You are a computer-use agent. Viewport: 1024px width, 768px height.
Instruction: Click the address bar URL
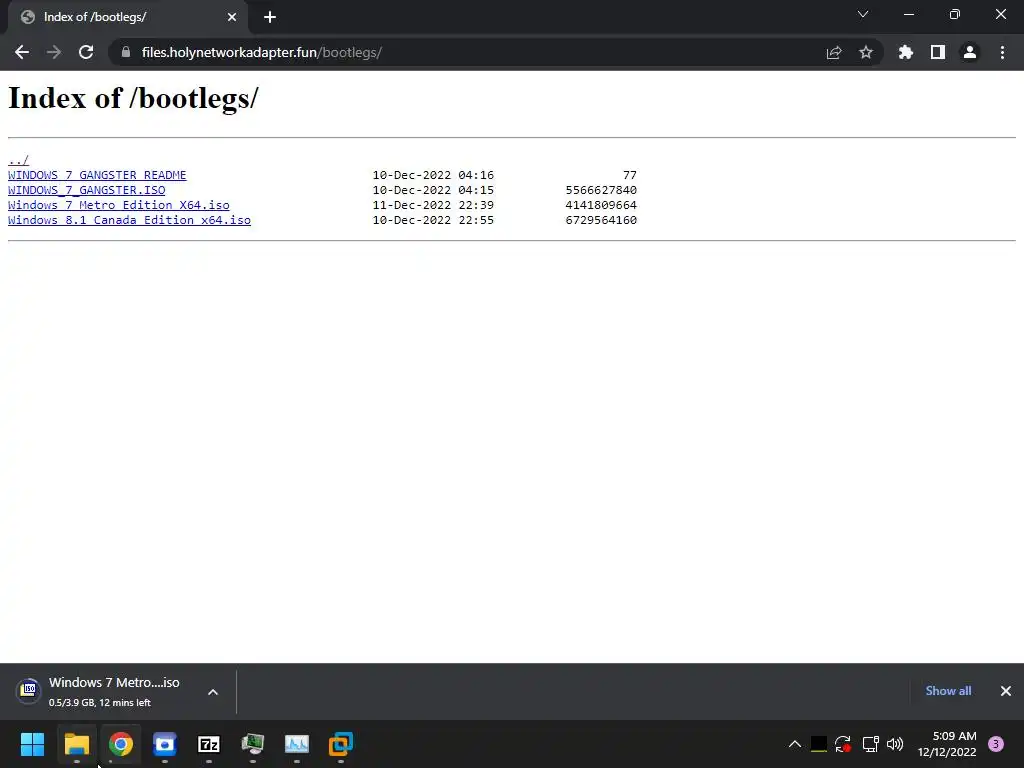click(261, 52)
